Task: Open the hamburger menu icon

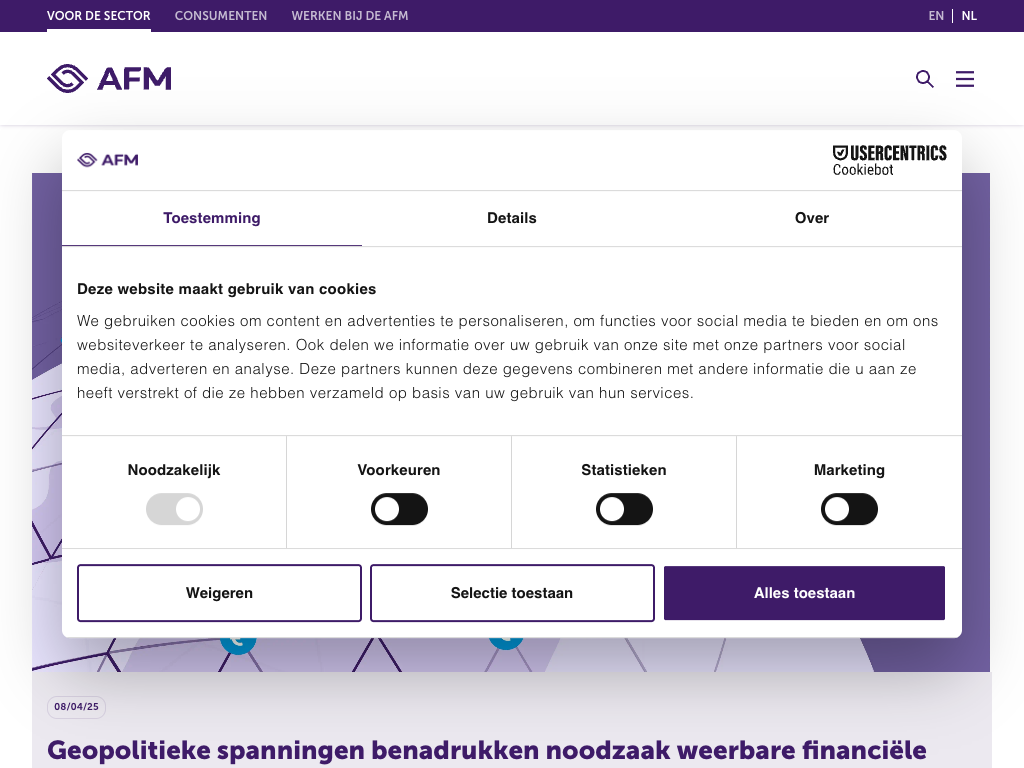Action: [x=964, y=79]
